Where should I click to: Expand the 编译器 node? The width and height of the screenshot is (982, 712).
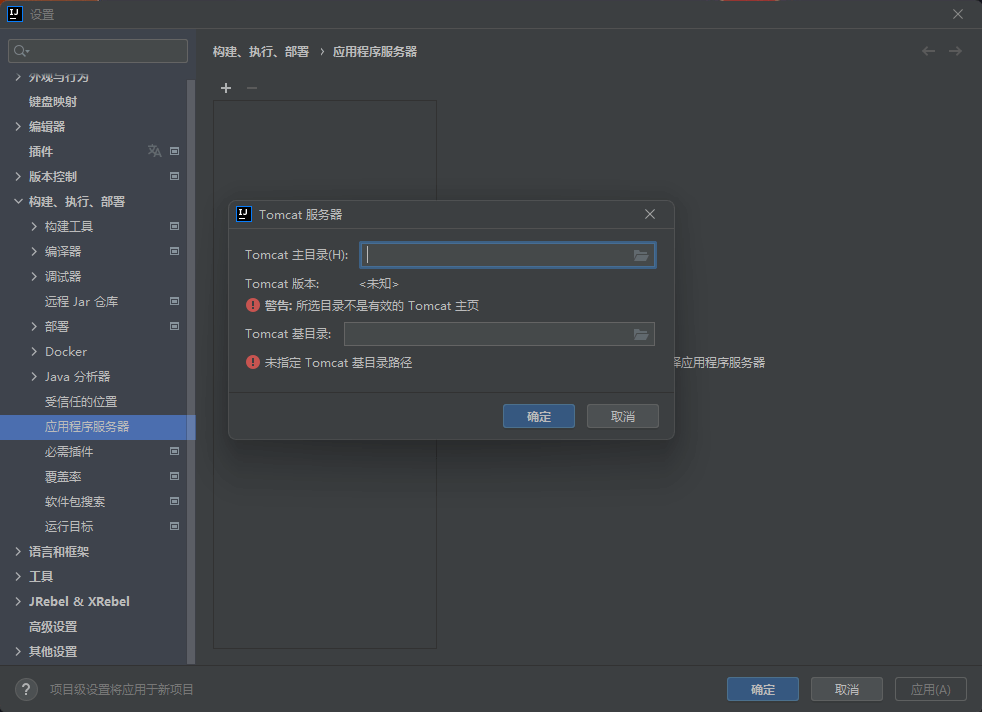click(x=34, y=252)
